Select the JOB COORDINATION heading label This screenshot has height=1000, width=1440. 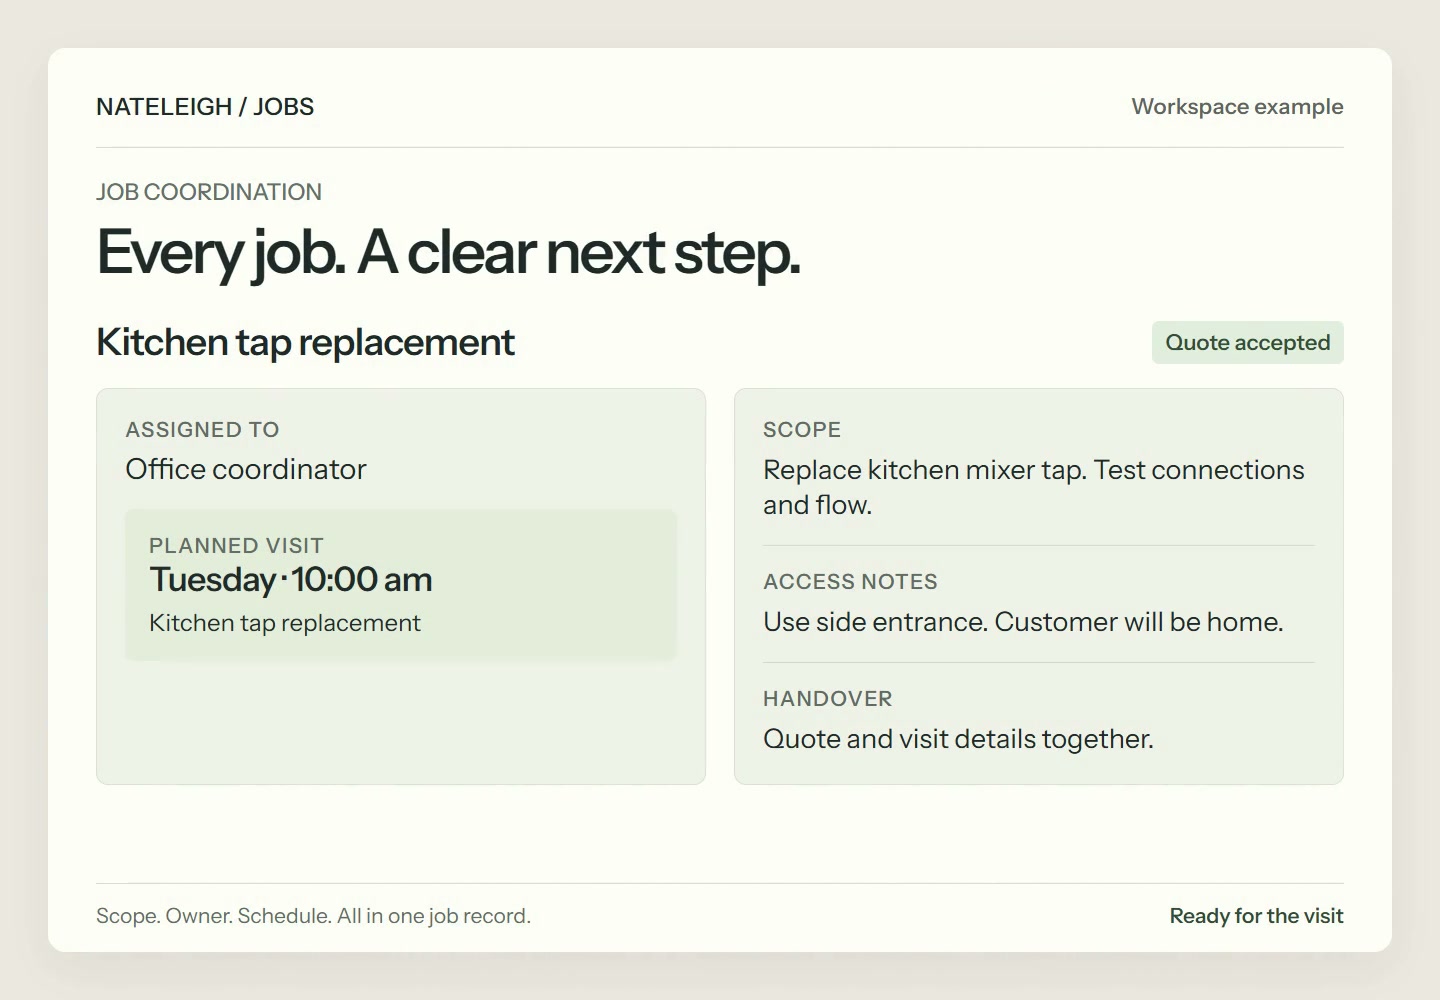pos(209,192)
